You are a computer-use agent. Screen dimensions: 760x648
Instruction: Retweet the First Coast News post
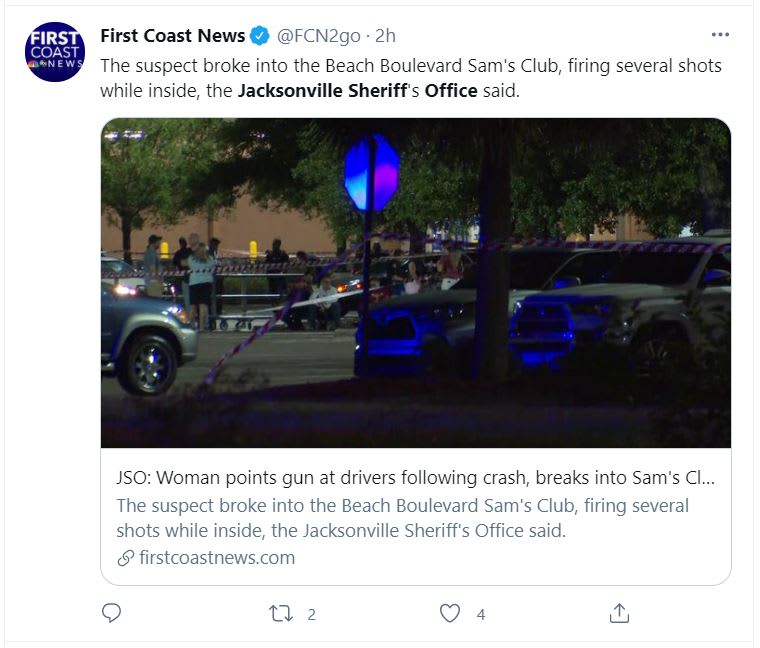pyautogui.click(x=281, y=613)
